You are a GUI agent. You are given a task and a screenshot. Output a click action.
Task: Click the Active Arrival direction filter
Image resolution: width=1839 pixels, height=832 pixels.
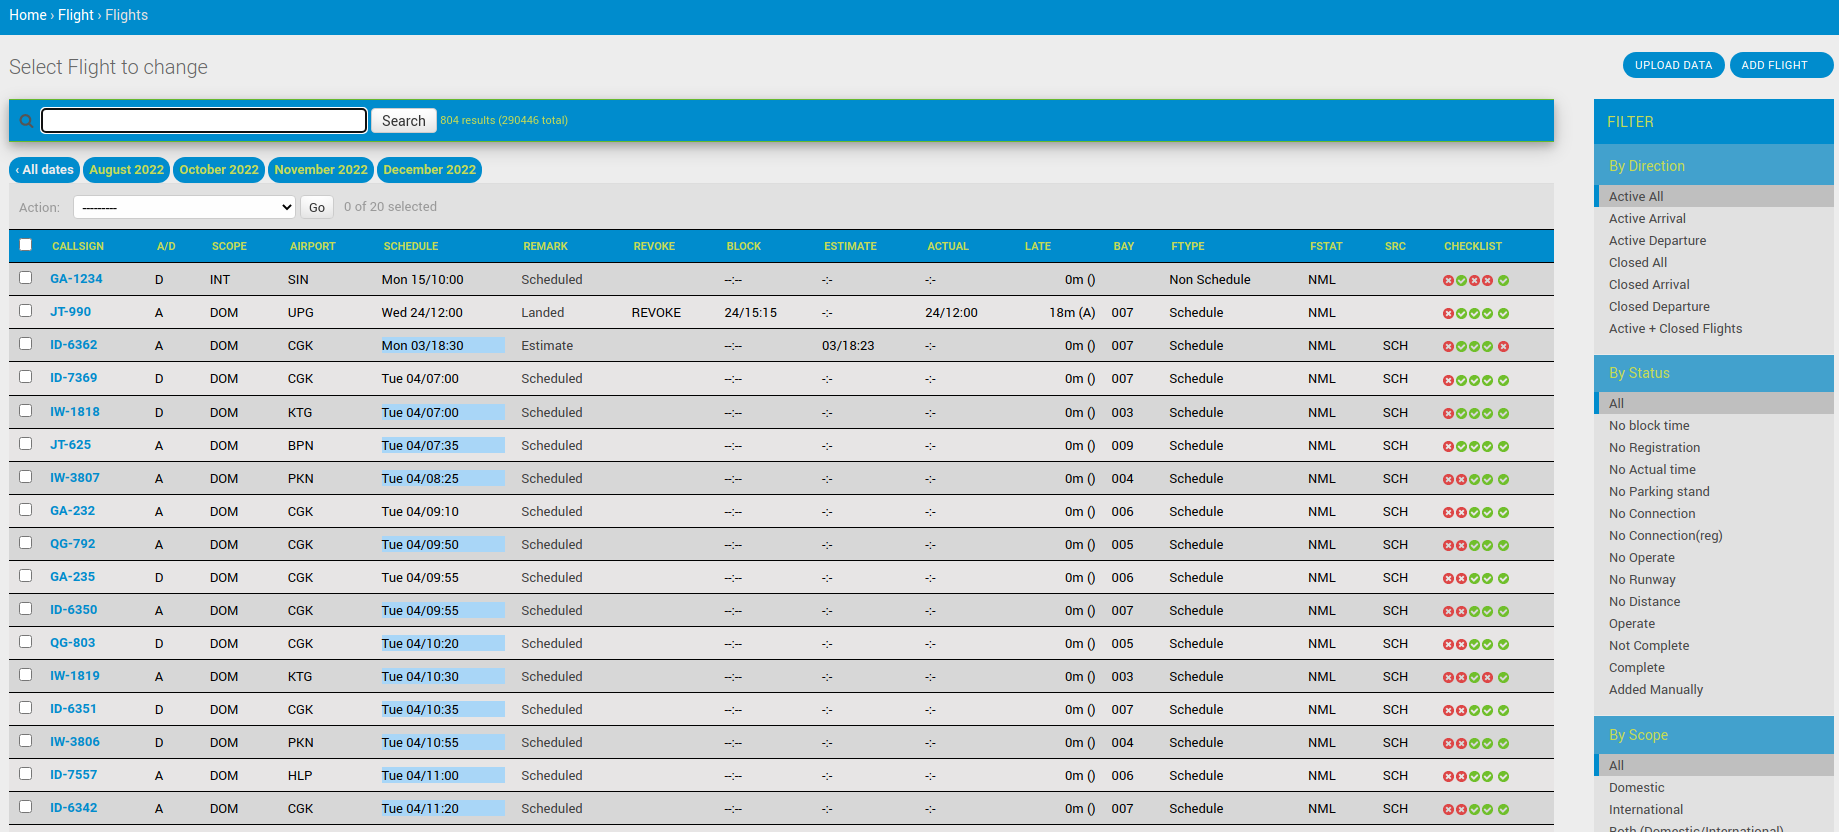click(x=1647, y=219)
